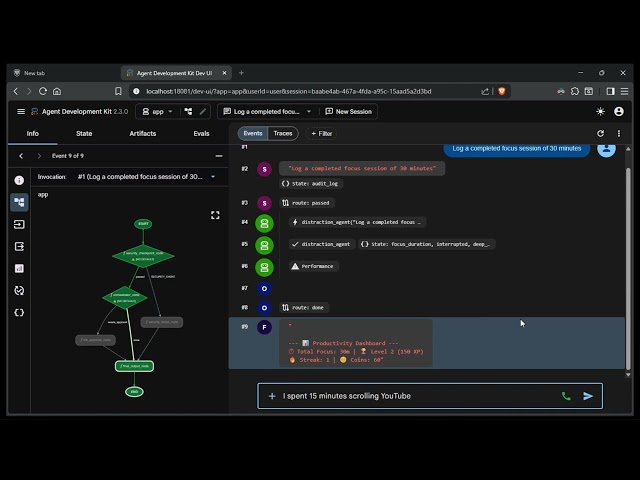The height and width of the screenshot is (480, 640).
Task: Click the route: done chip
Action: click(x=304, y=307)
